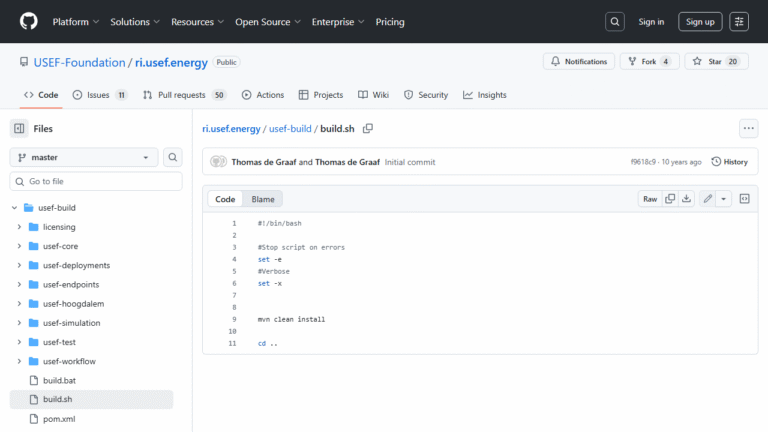Expand the usef-core folder
This screenshot has width=768, height=432.
19,246
